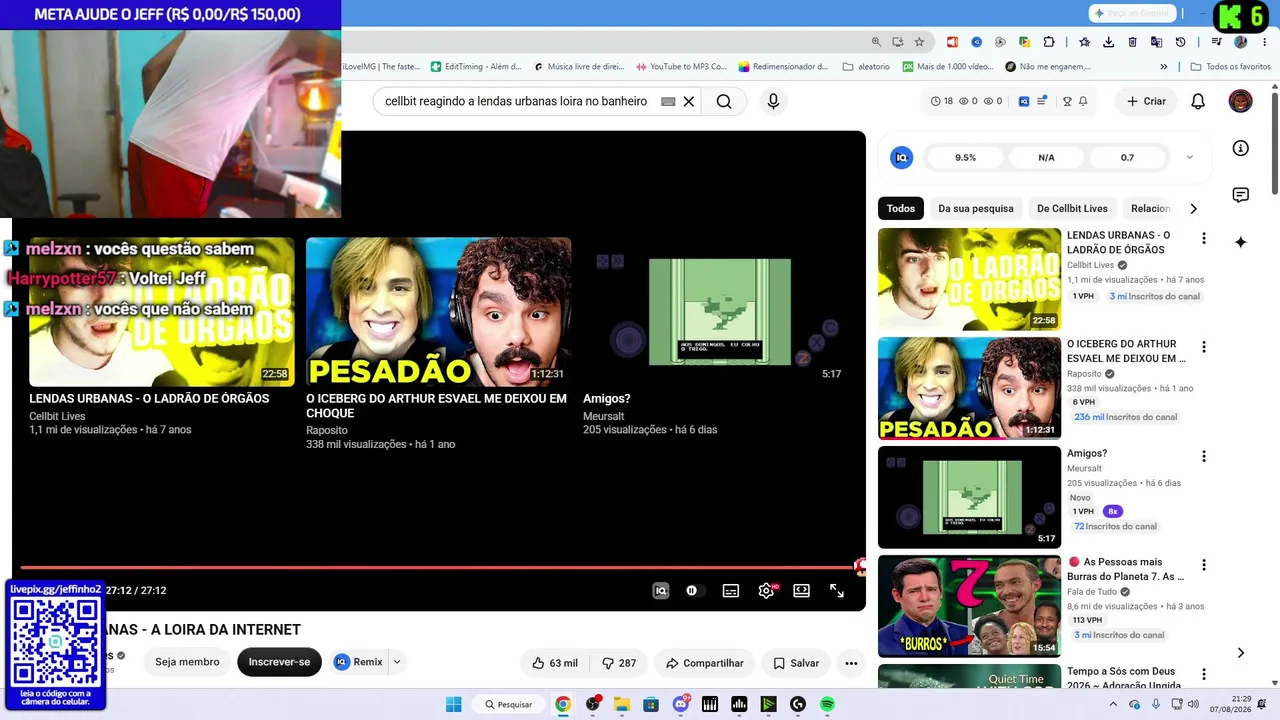
Task: Toggle YouTube subtitles on the player
Action: coord(731,591)
